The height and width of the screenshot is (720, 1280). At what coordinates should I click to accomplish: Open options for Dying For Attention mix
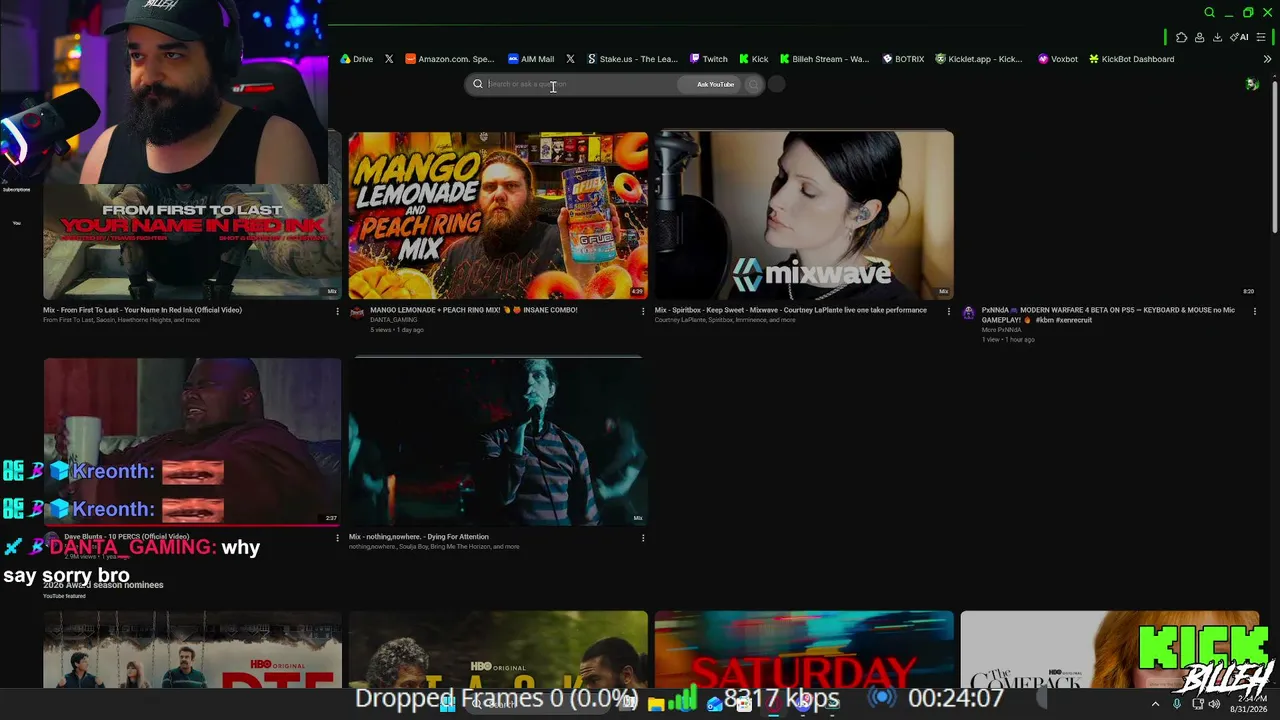pos(643,538)
